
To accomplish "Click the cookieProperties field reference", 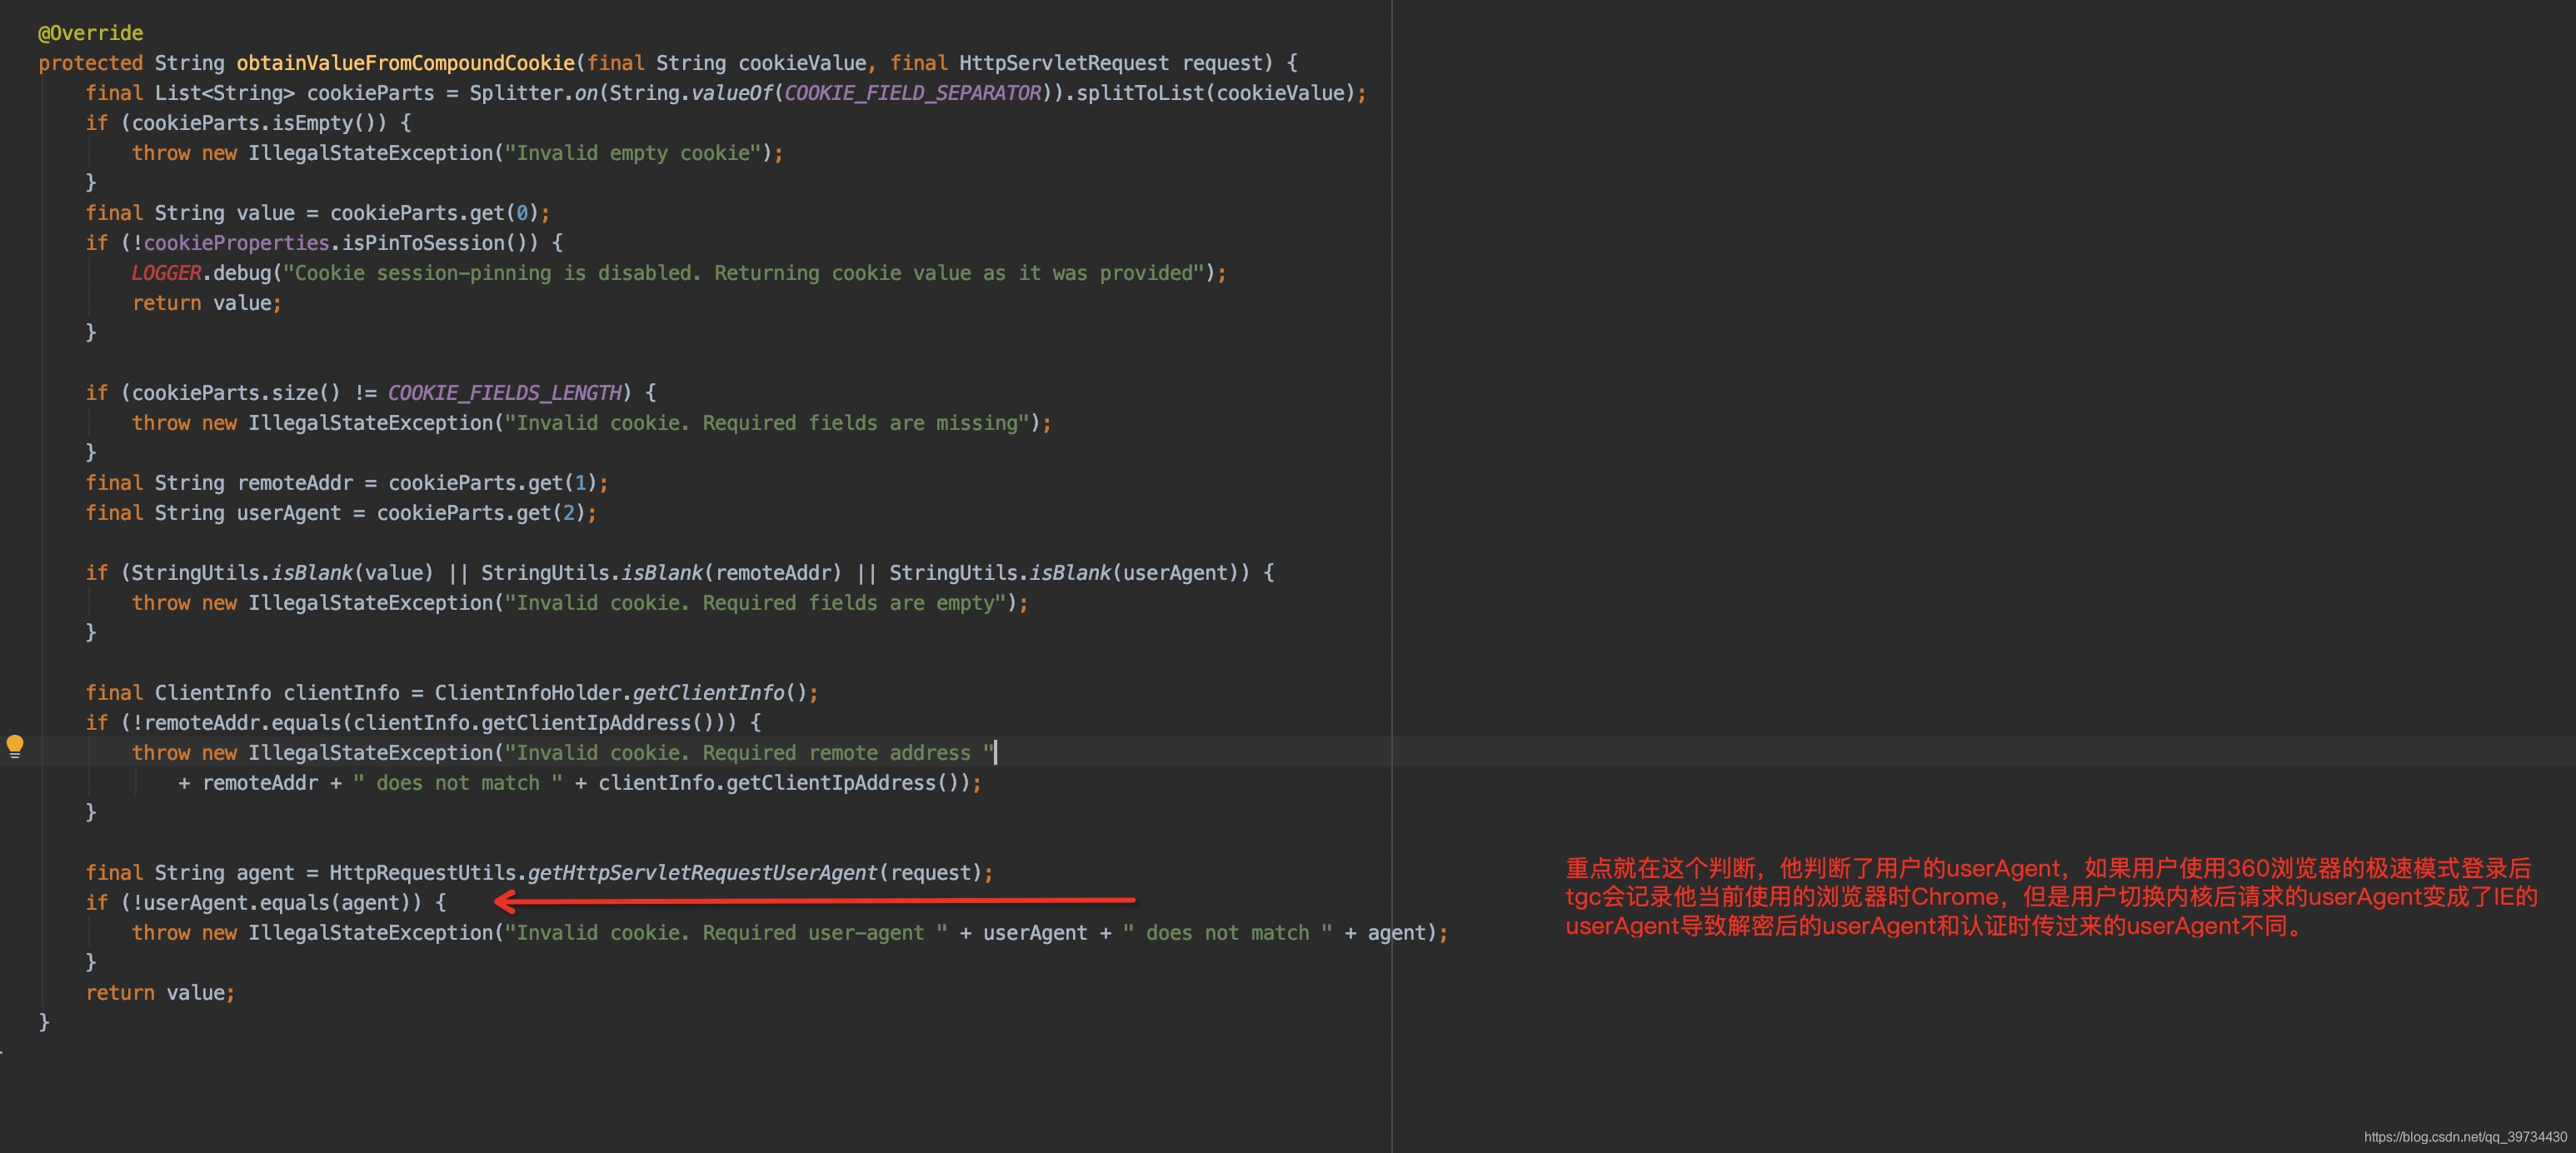I will tap(236, 243).
